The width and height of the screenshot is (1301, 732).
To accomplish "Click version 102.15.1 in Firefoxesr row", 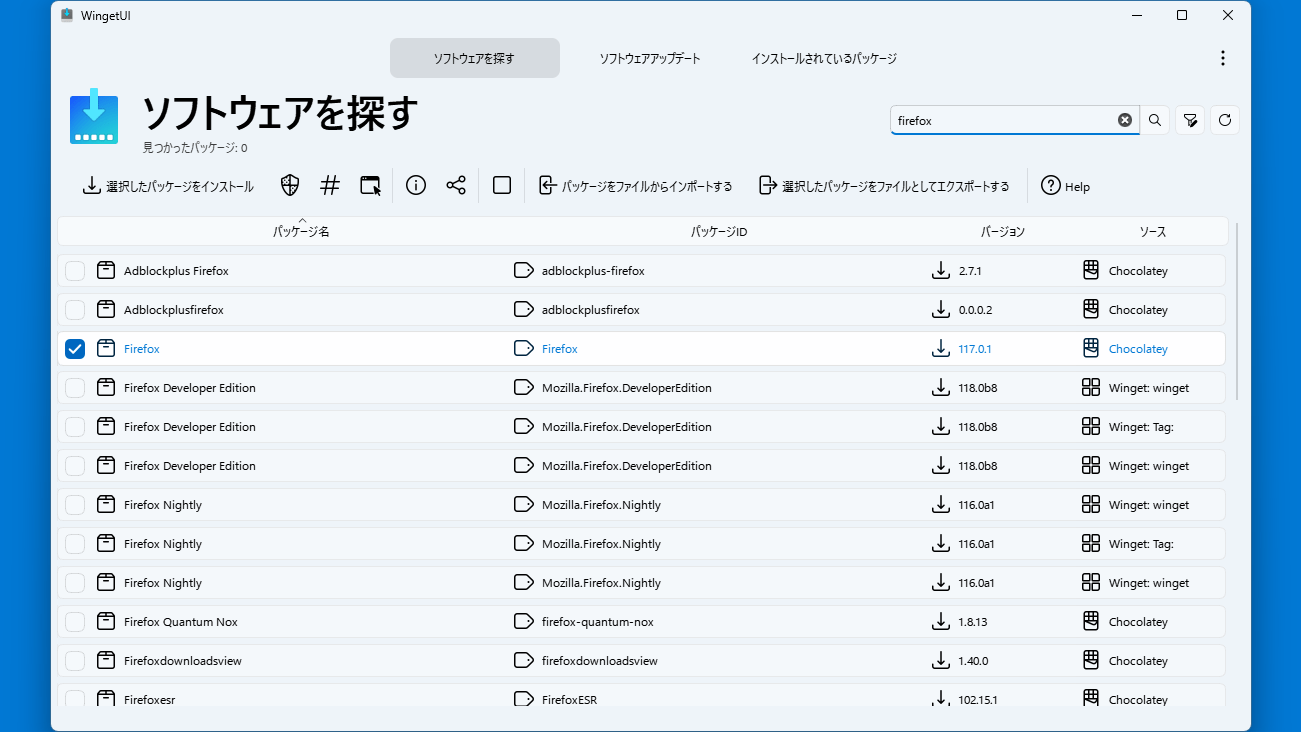I will click(978, 700).
